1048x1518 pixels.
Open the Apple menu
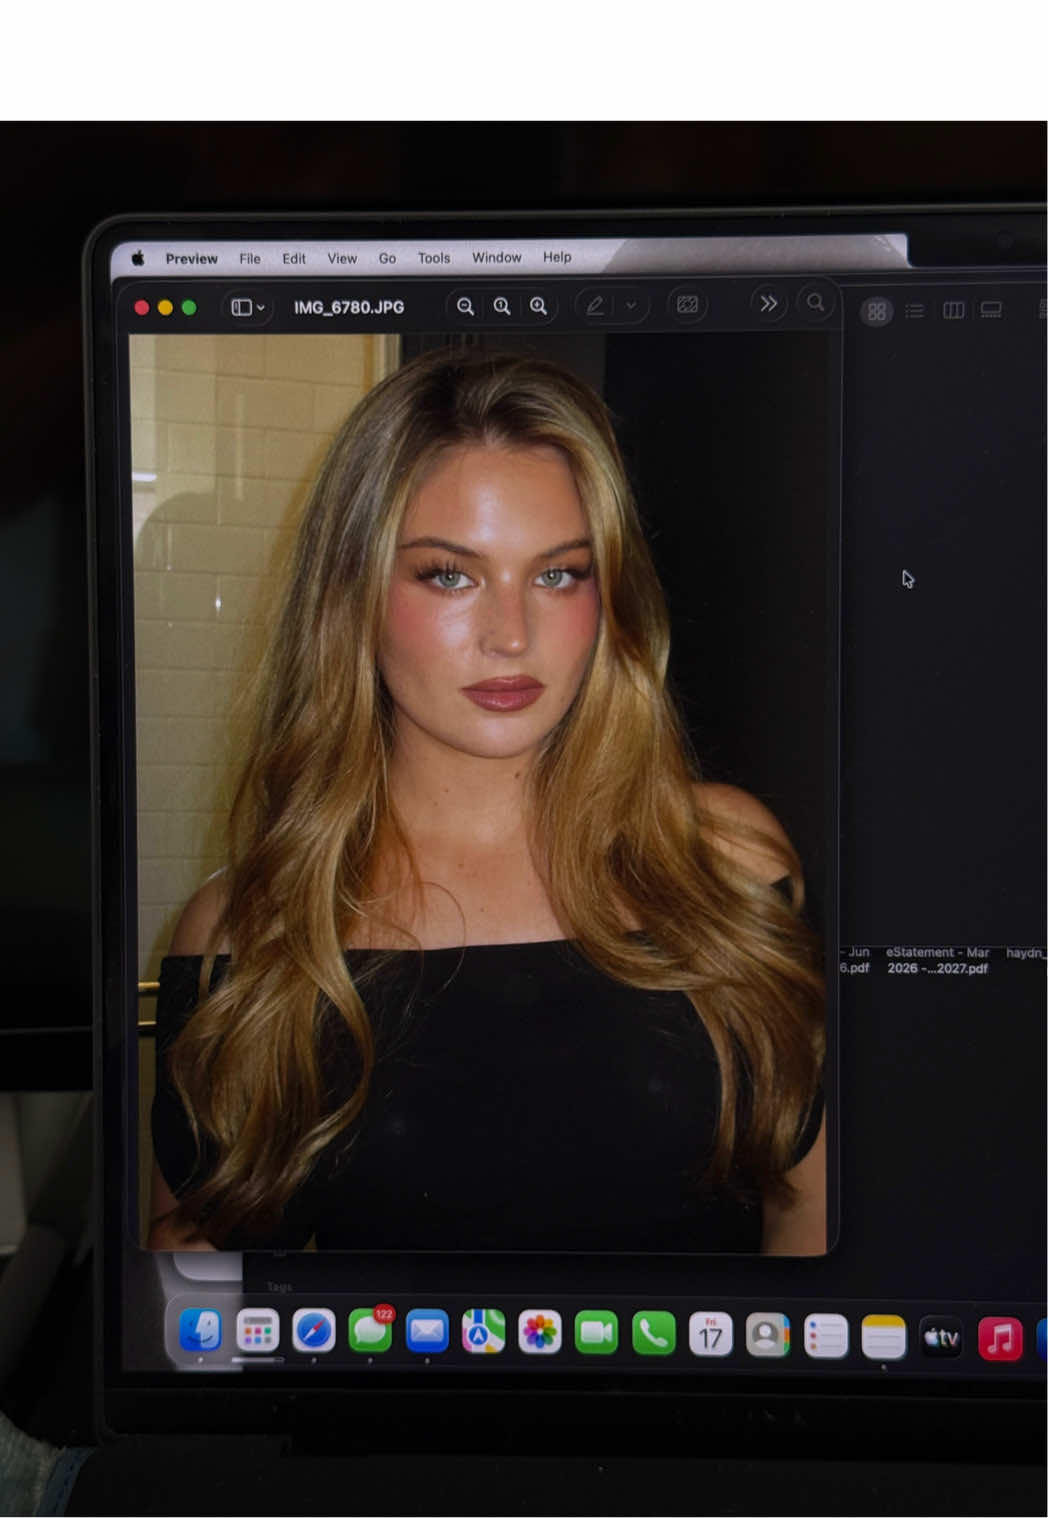pos(138,258)
